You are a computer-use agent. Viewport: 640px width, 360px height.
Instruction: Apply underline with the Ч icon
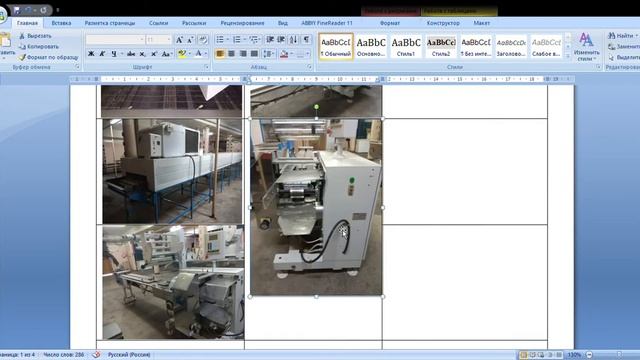[x=113, y=53]
